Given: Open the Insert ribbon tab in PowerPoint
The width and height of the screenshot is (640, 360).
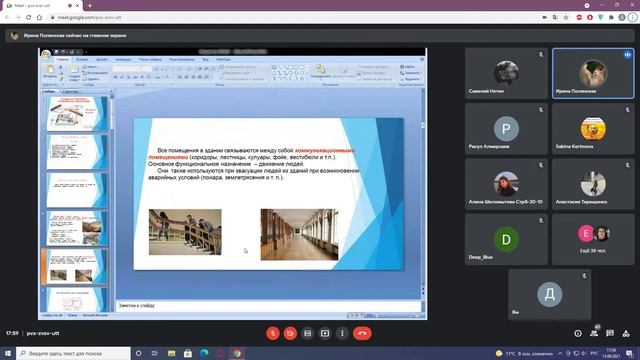Looking at the screenshot, I should tap(82, 60).
